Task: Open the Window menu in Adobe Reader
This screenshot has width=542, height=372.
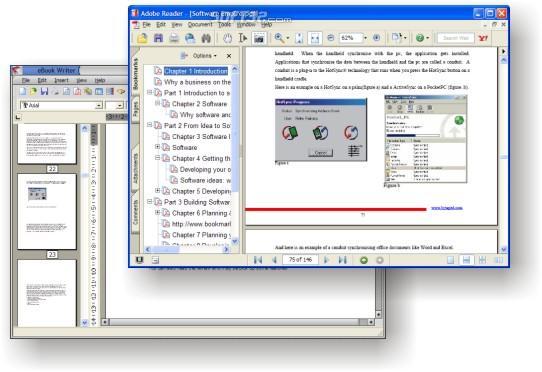Action: pyautogui.click(x=246, y=25)
